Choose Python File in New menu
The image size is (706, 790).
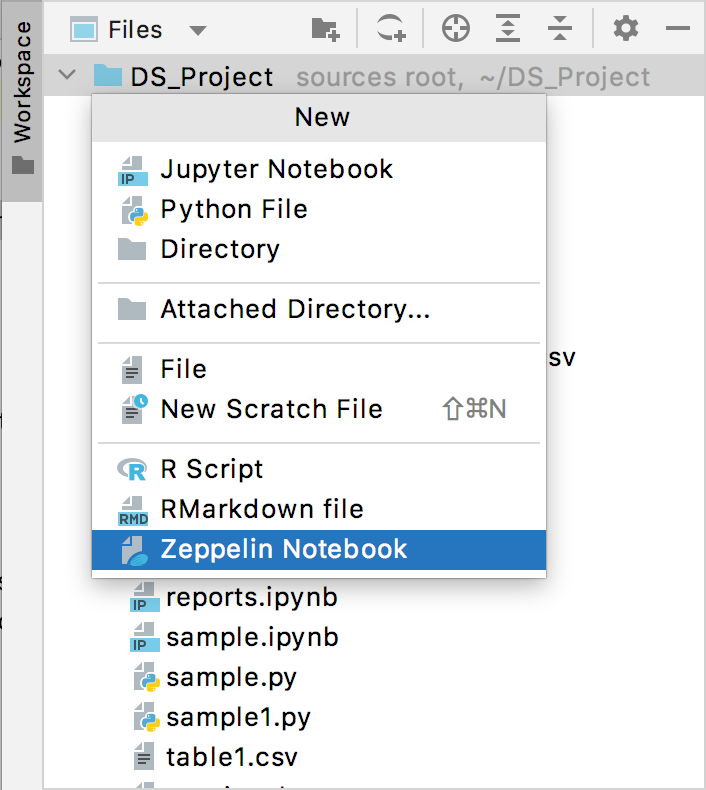tap(233, 209)
